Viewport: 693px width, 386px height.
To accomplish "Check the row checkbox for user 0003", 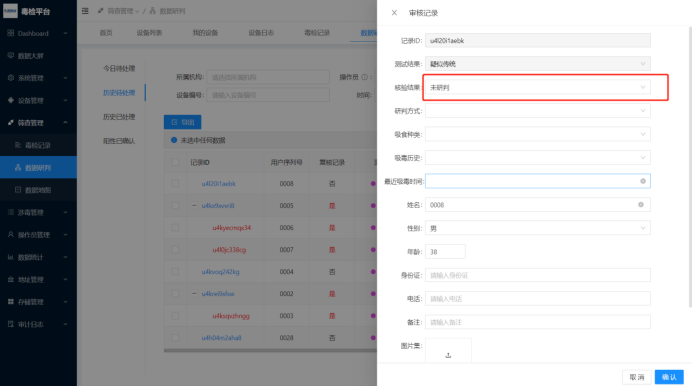I will click(x=175, y=316).
